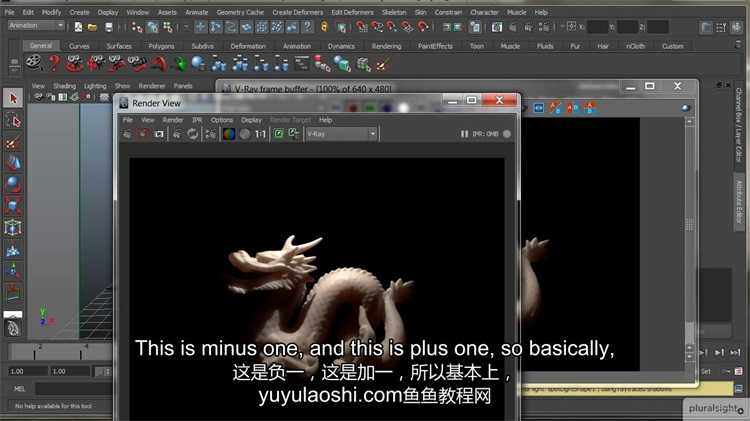Select the Rotate tool in the toolbox
The image size is (750, 421).
(x=13, y=185)
